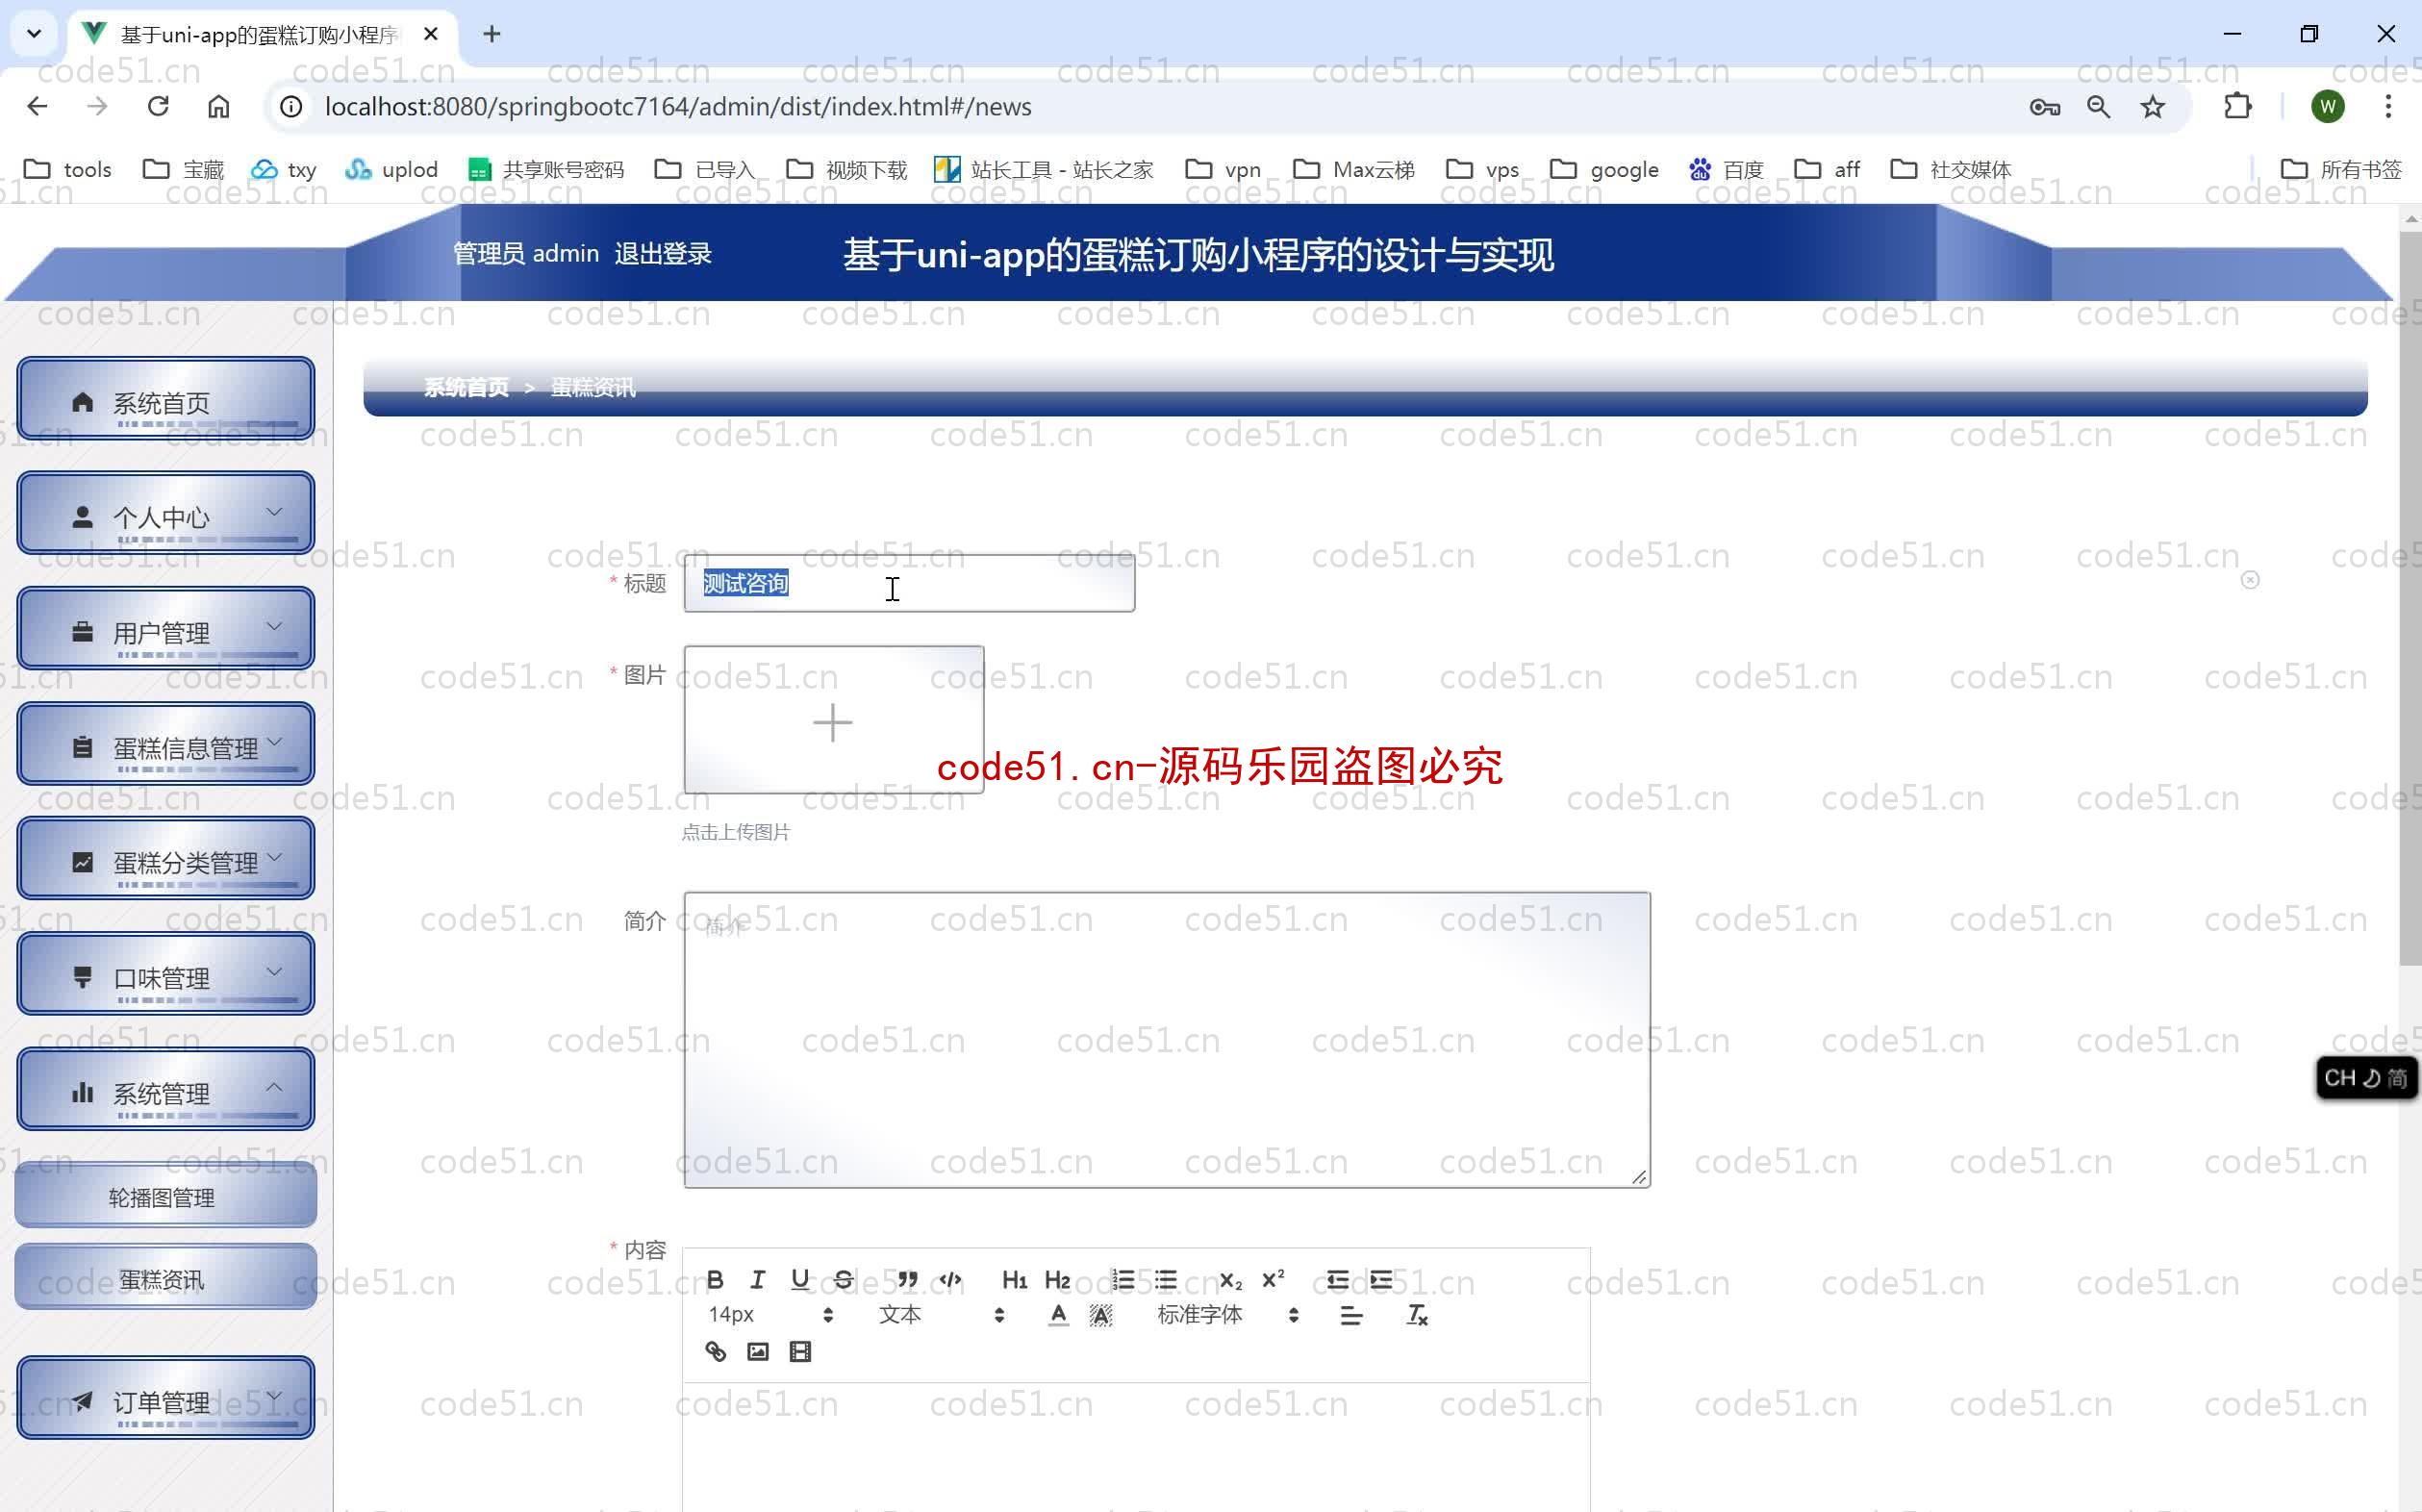Open the extensions puzzle icon
The width and height of the screenshot is (2422, 1512).
[x=2237, y=106]
